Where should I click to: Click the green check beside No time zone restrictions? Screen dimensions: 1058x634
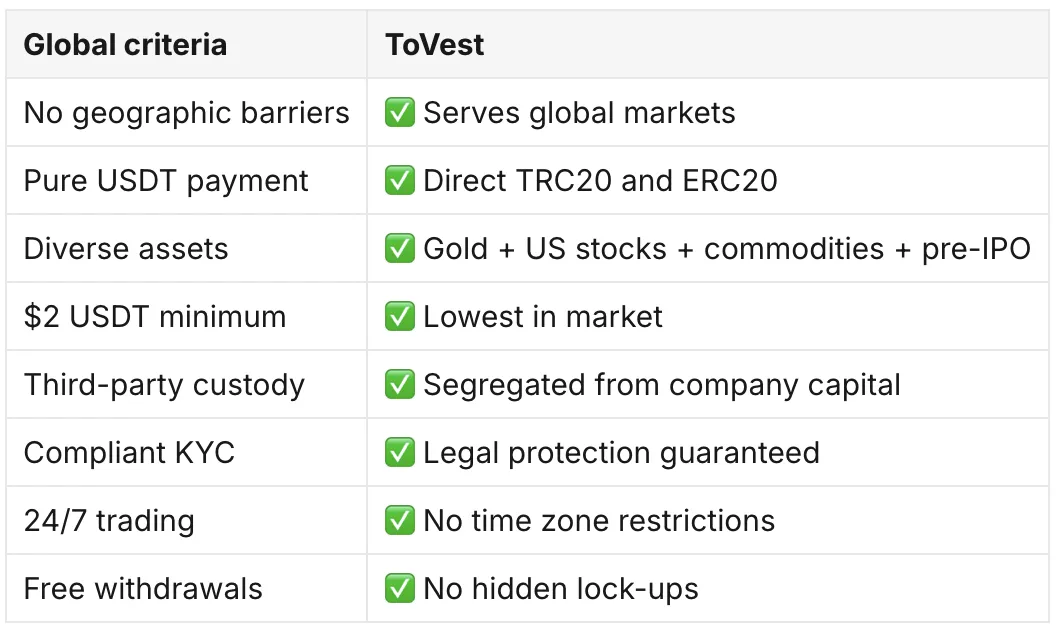399,520
